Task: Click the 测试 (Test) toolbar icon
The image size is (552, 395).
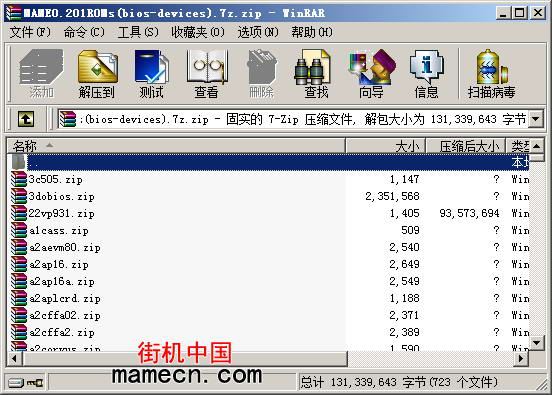Action: 151,74
